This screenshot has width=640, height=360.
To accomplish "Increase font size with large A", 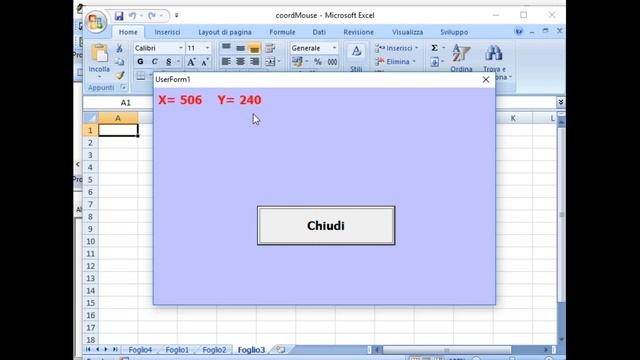I will (191, 62).
